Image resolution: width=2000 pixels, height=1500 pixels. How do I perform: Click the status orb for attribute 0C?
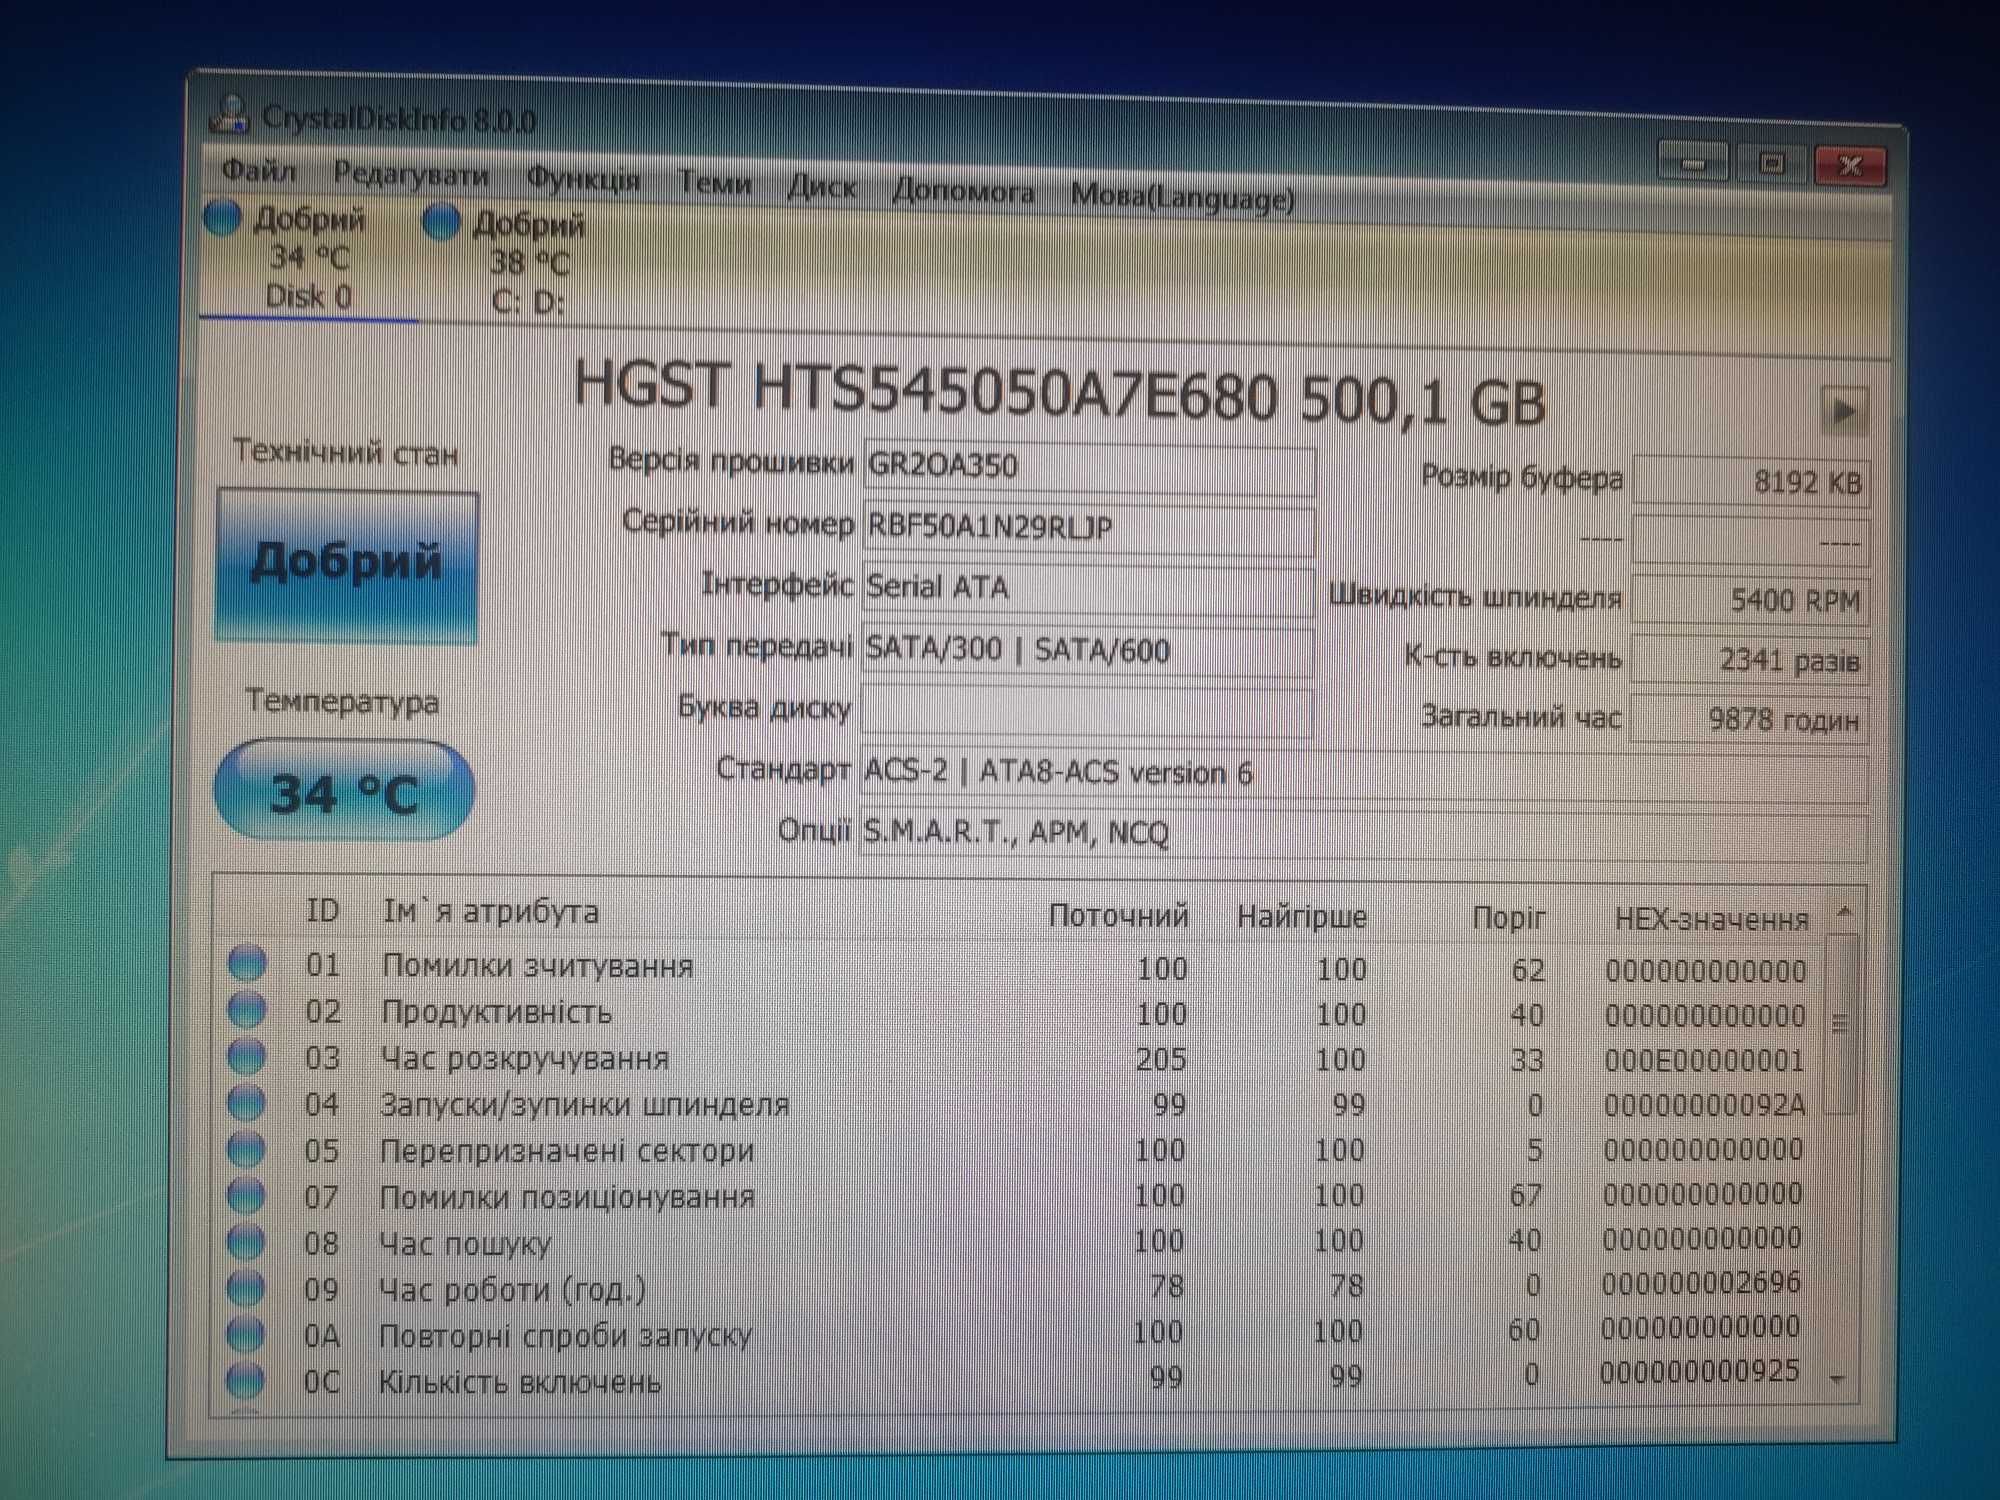[245, 1380]
